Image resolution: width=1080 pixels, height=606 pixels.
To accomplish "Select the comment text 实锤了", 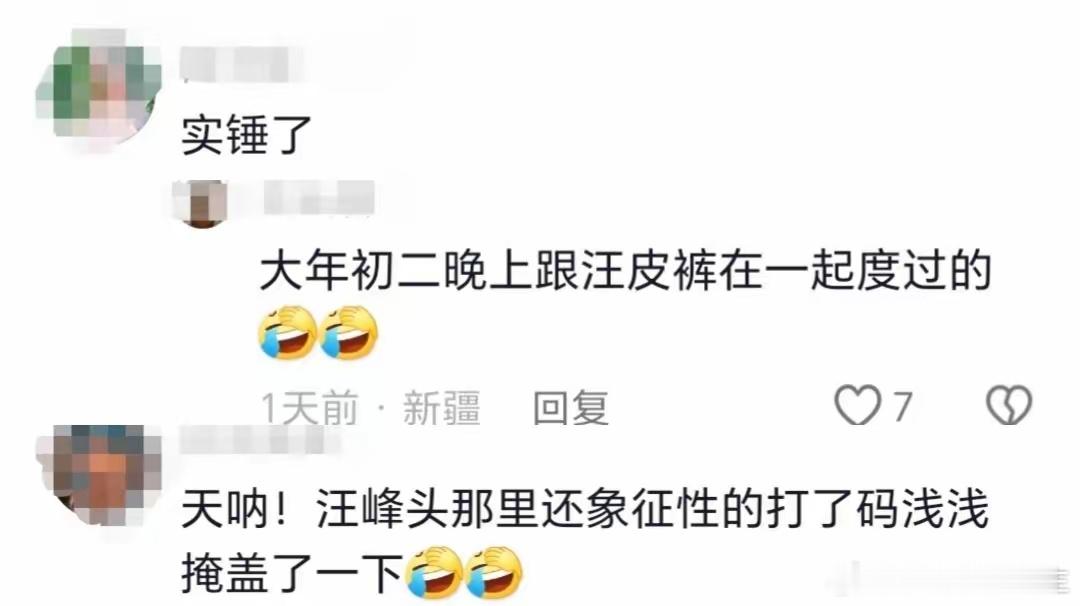I will coord(247,134).
